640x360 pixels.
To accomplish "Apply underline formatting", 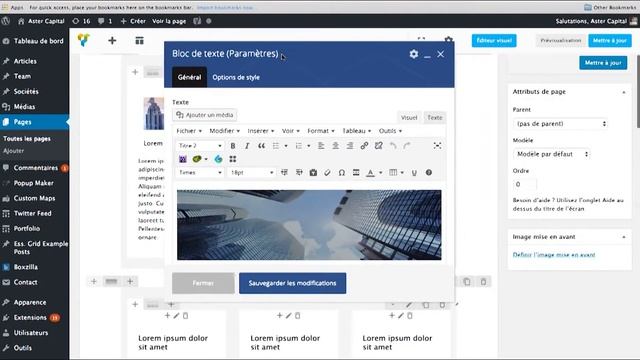I will [x=414, y=173].
